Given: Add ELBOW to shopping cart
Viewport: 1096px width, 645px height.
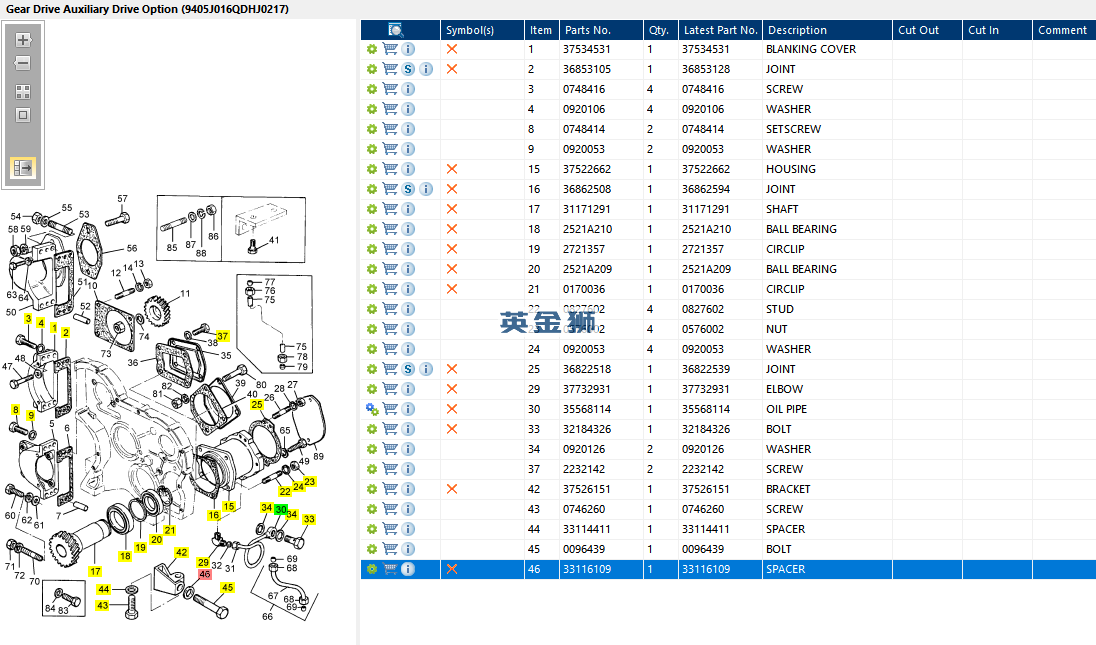Looking at the screenshot, I should 390,389.
